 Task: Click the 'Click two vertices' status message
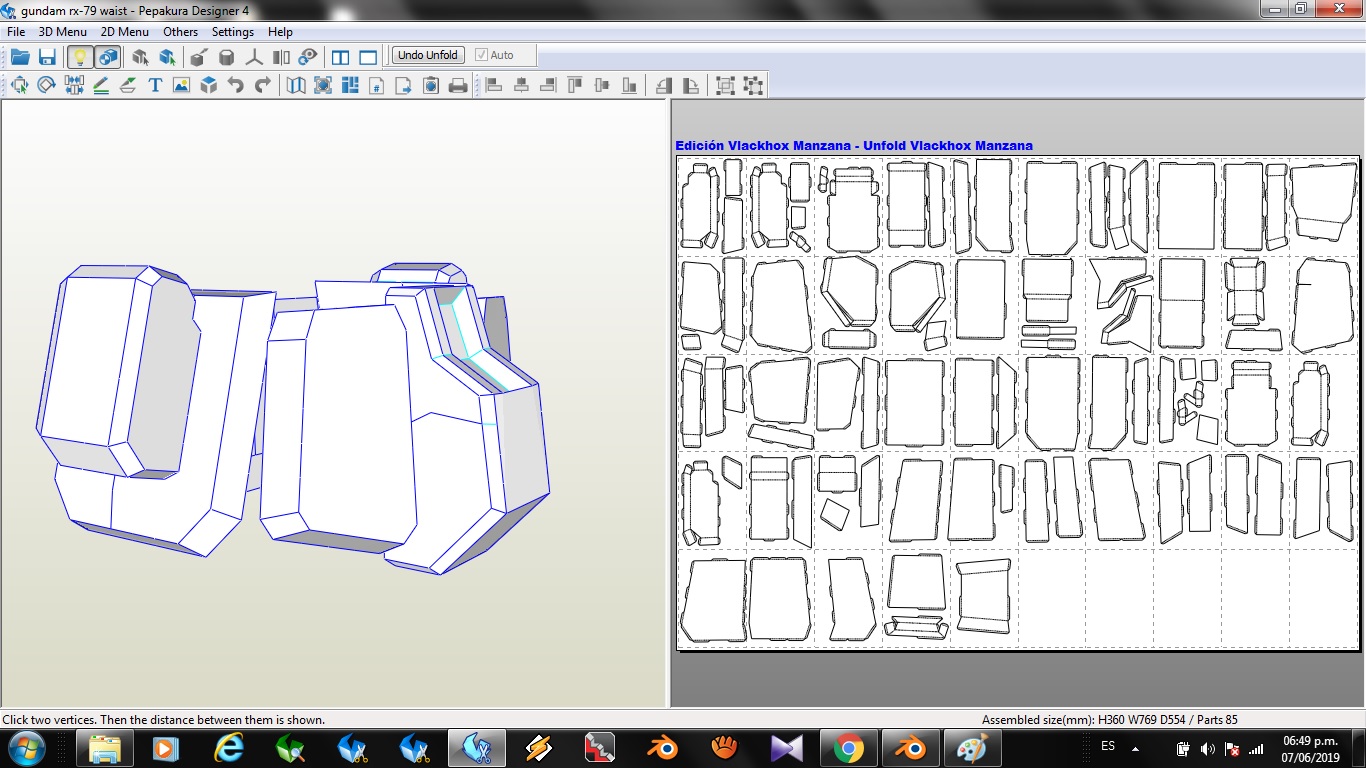click(x=163, y=719)
